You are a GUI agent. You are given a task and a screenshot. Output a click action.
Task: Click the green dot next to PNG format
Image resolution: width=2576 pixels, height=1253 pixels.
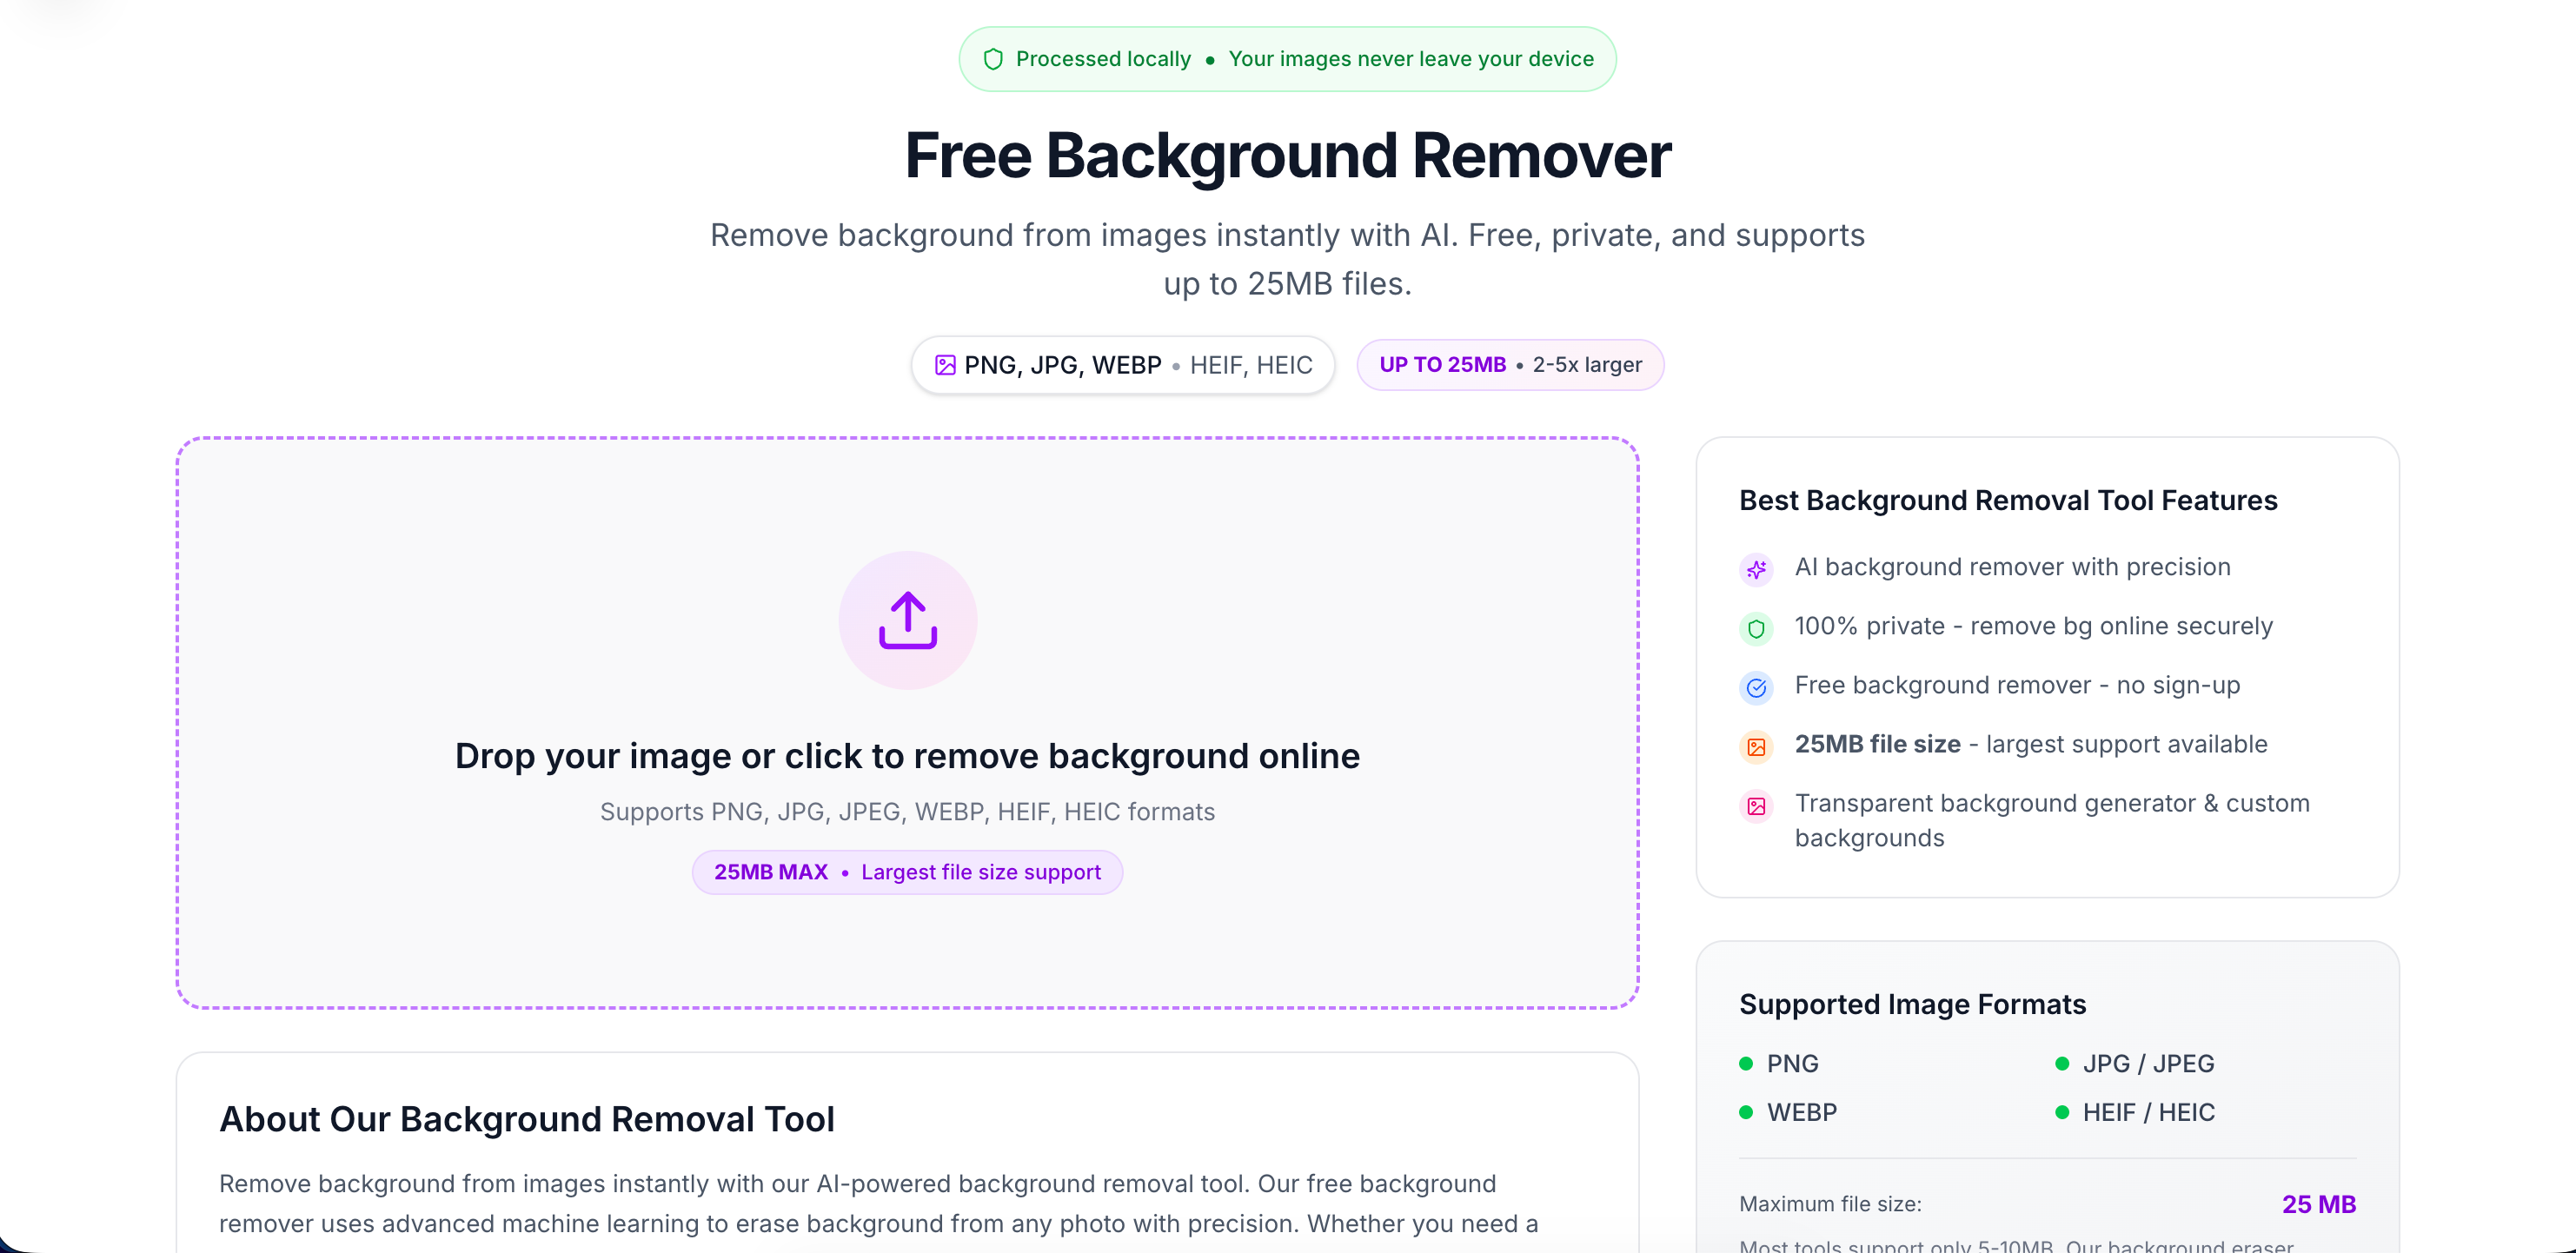click(x=1745, y=1063)
